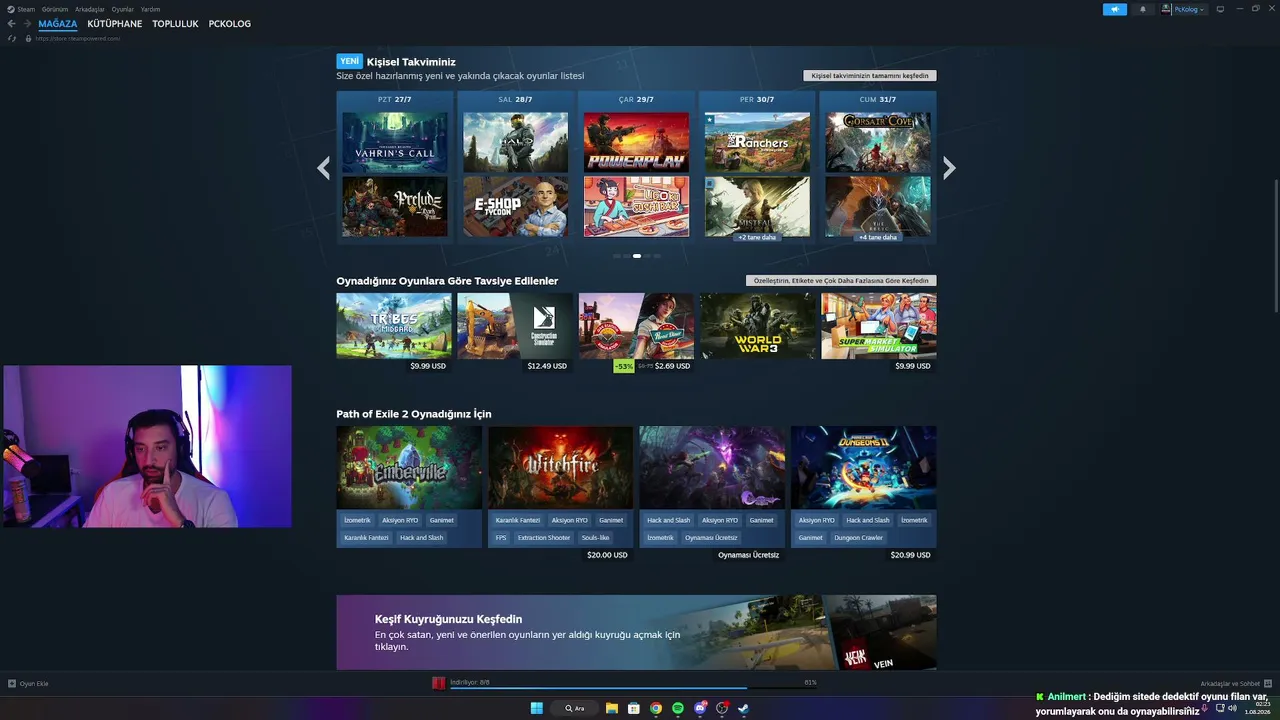Open the Steam announcements megaphone button

[1115, 9]
